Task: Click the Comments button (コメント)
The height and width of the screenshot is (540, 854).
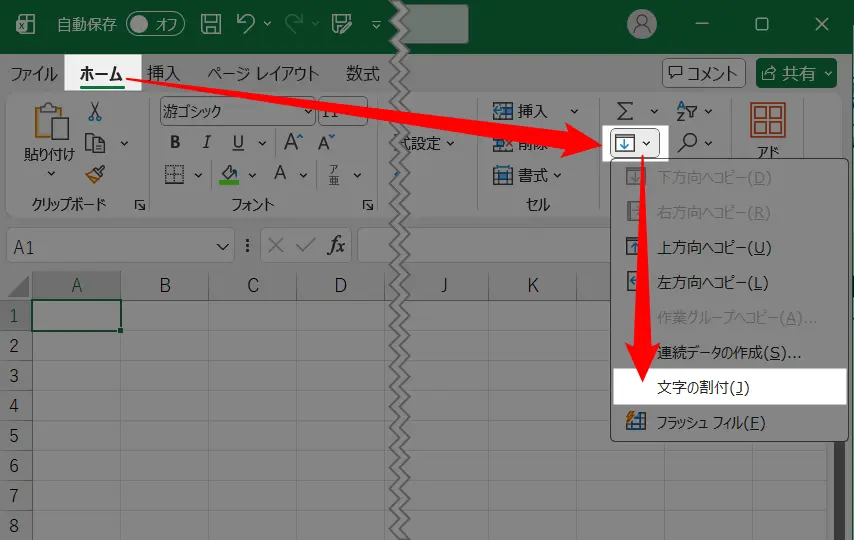Action: point(704,73)
